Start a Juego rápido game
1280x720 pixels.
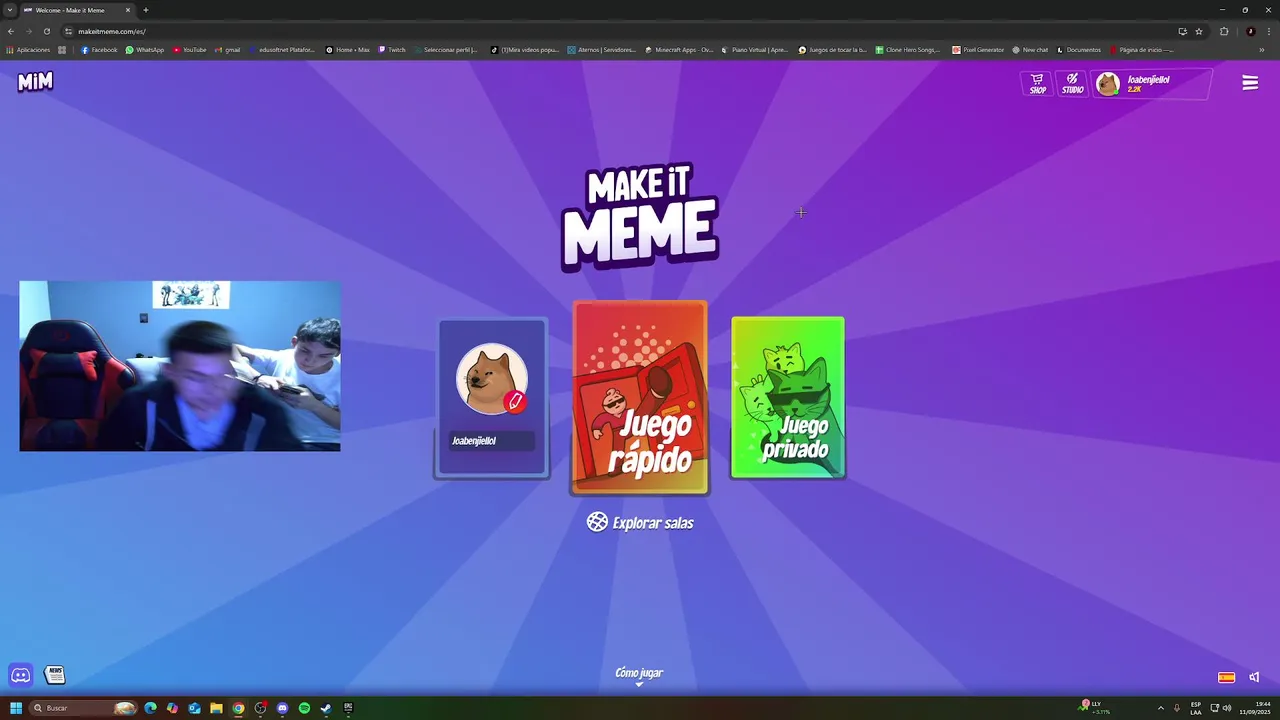coord(640,397)
